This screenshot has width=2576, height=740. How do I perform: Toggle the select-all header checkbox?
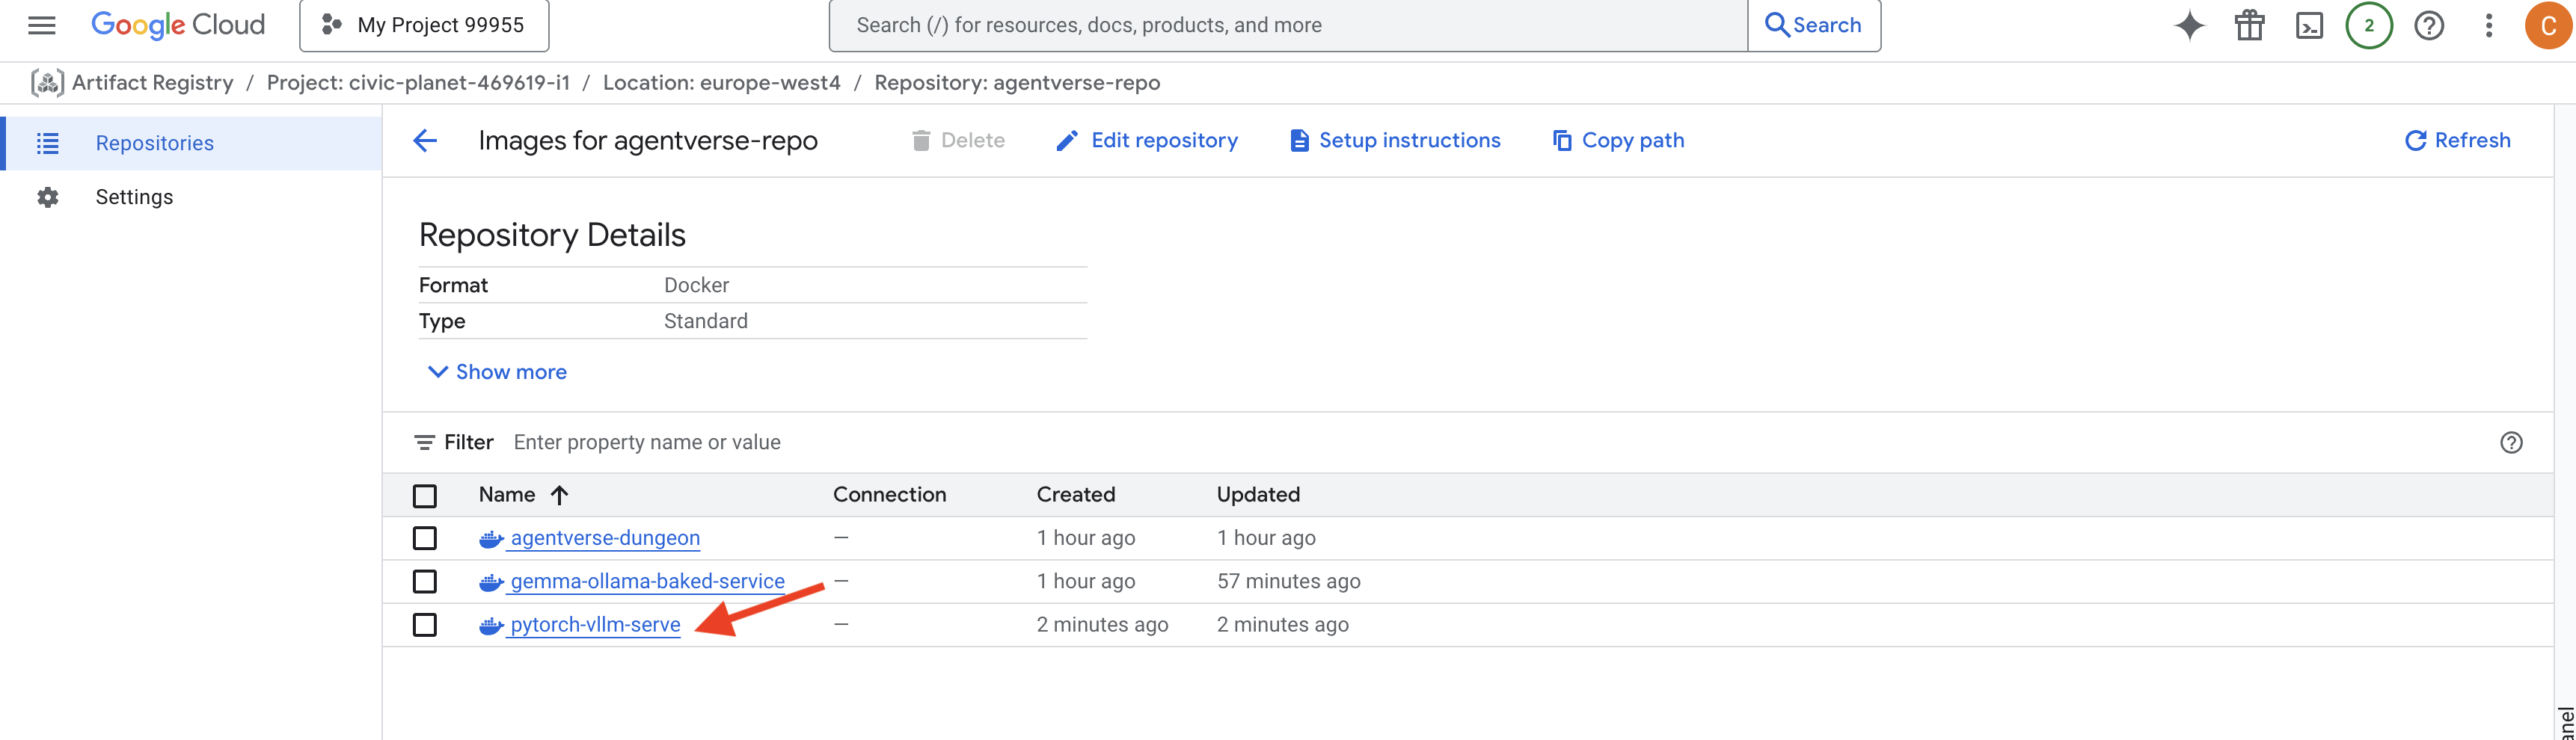click(425, 495)
